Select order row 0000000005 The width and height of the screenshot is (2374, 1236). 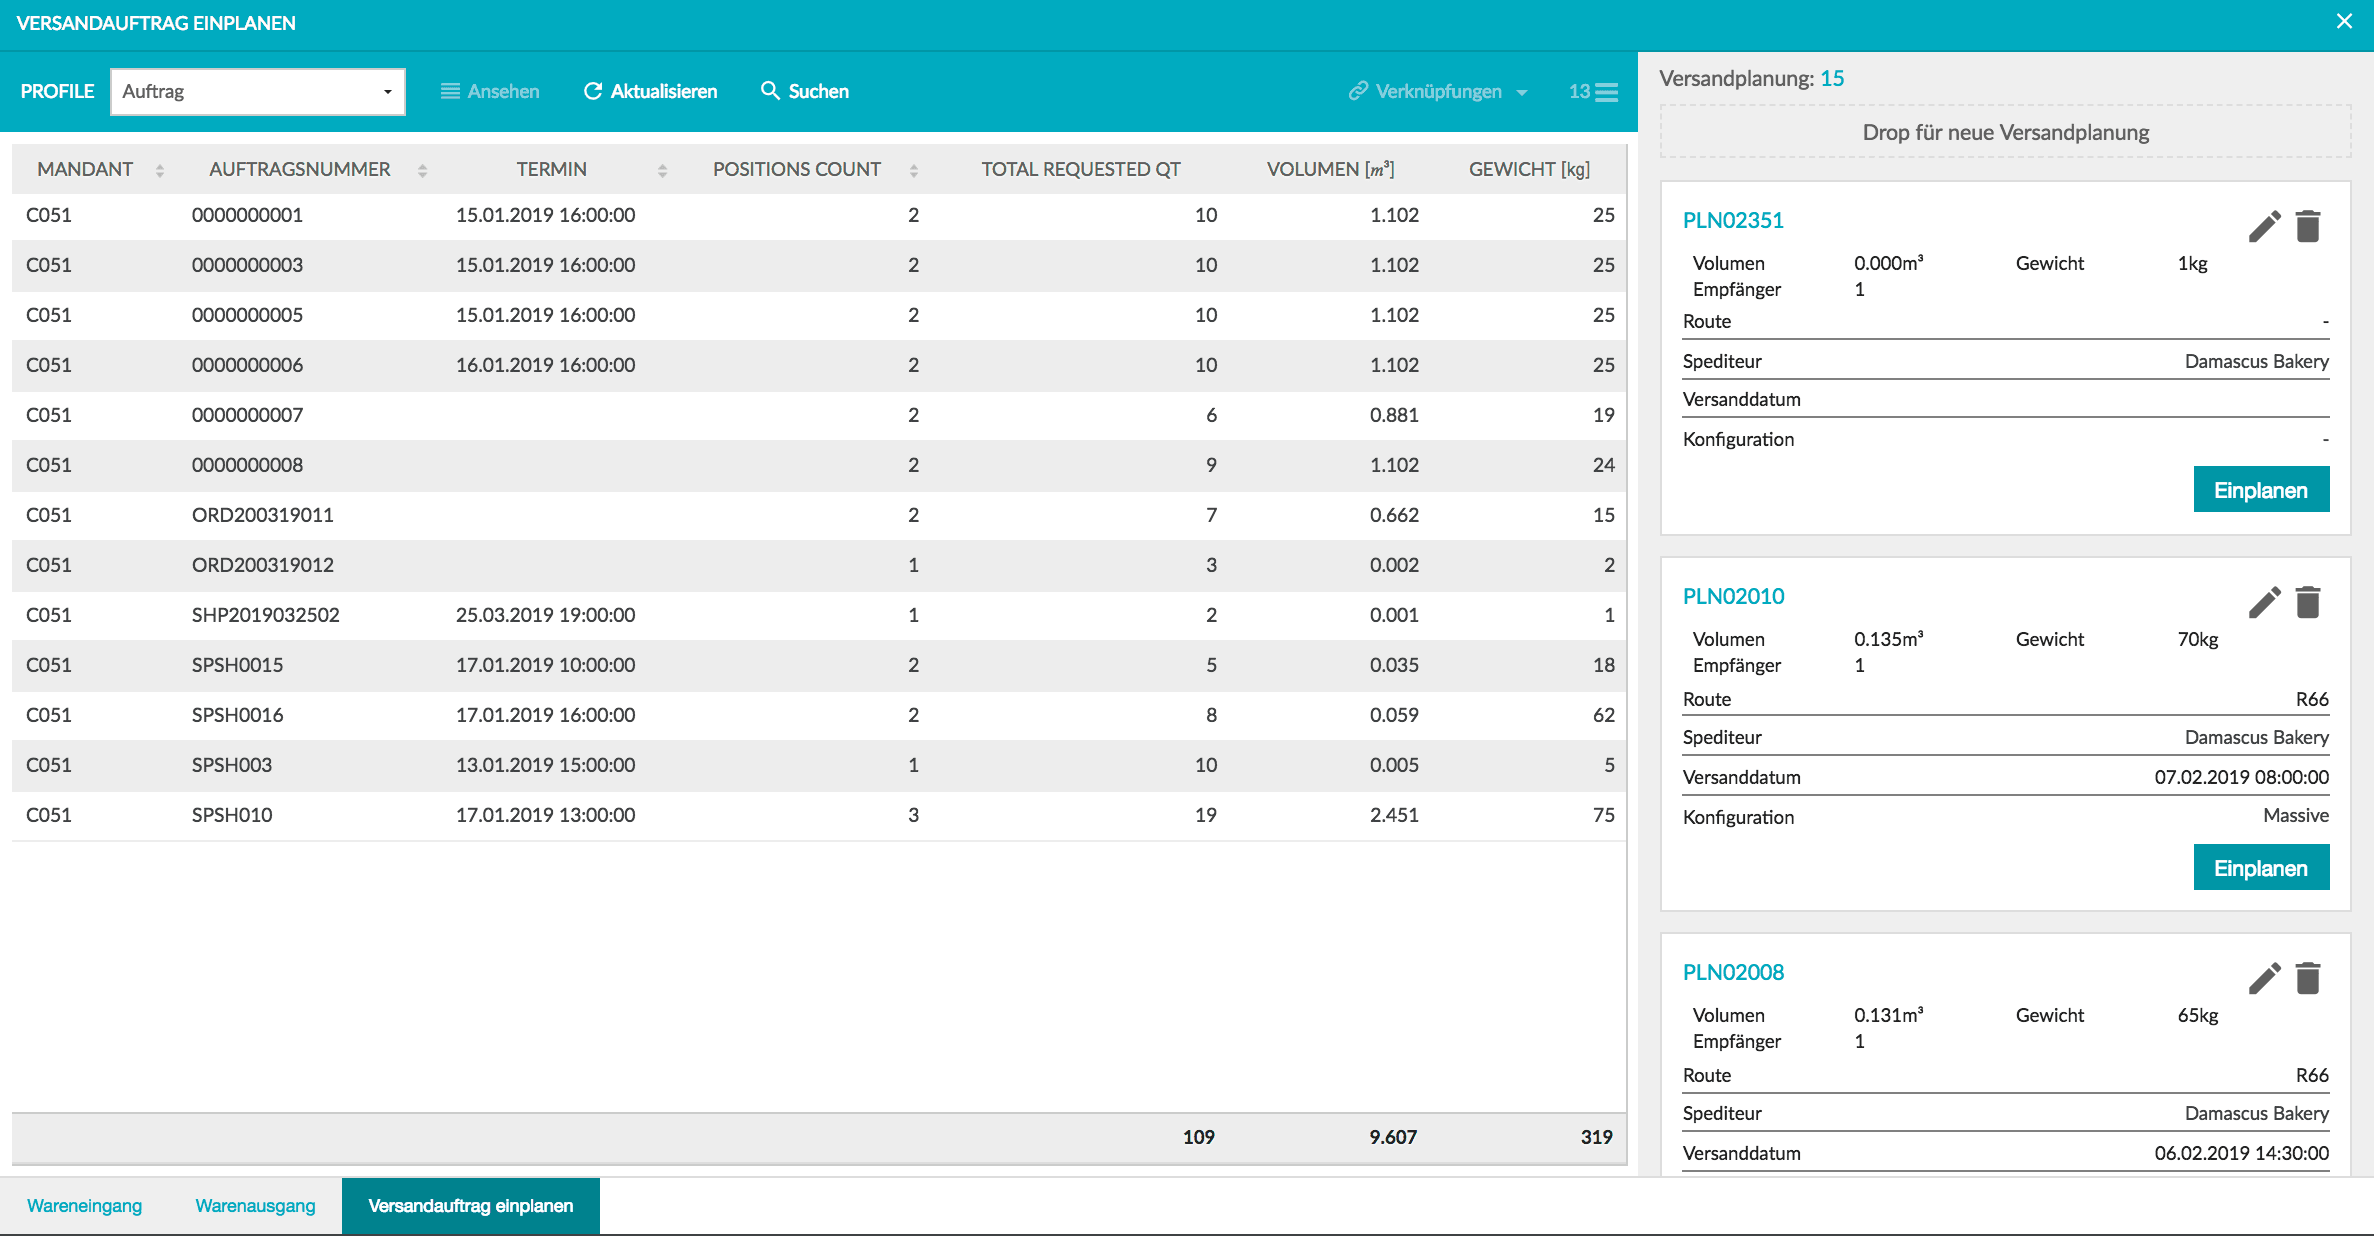(819, 315)
